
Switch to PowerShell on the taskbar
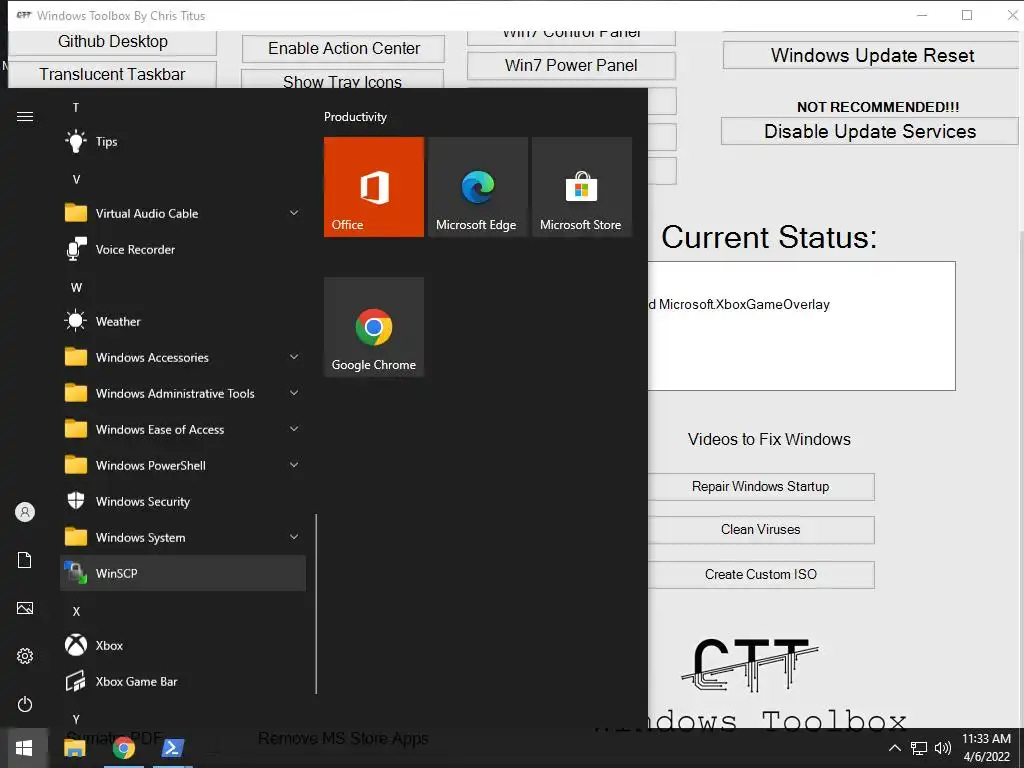click(x=173, y=748)
